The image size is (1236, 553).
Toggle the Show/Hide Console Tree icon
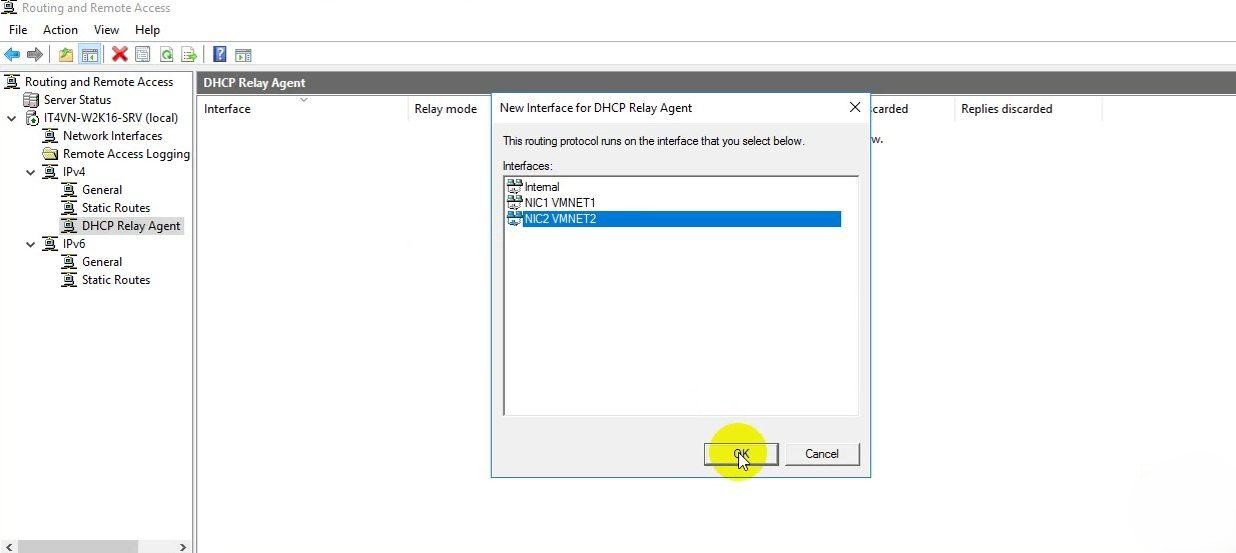[90, 54]
